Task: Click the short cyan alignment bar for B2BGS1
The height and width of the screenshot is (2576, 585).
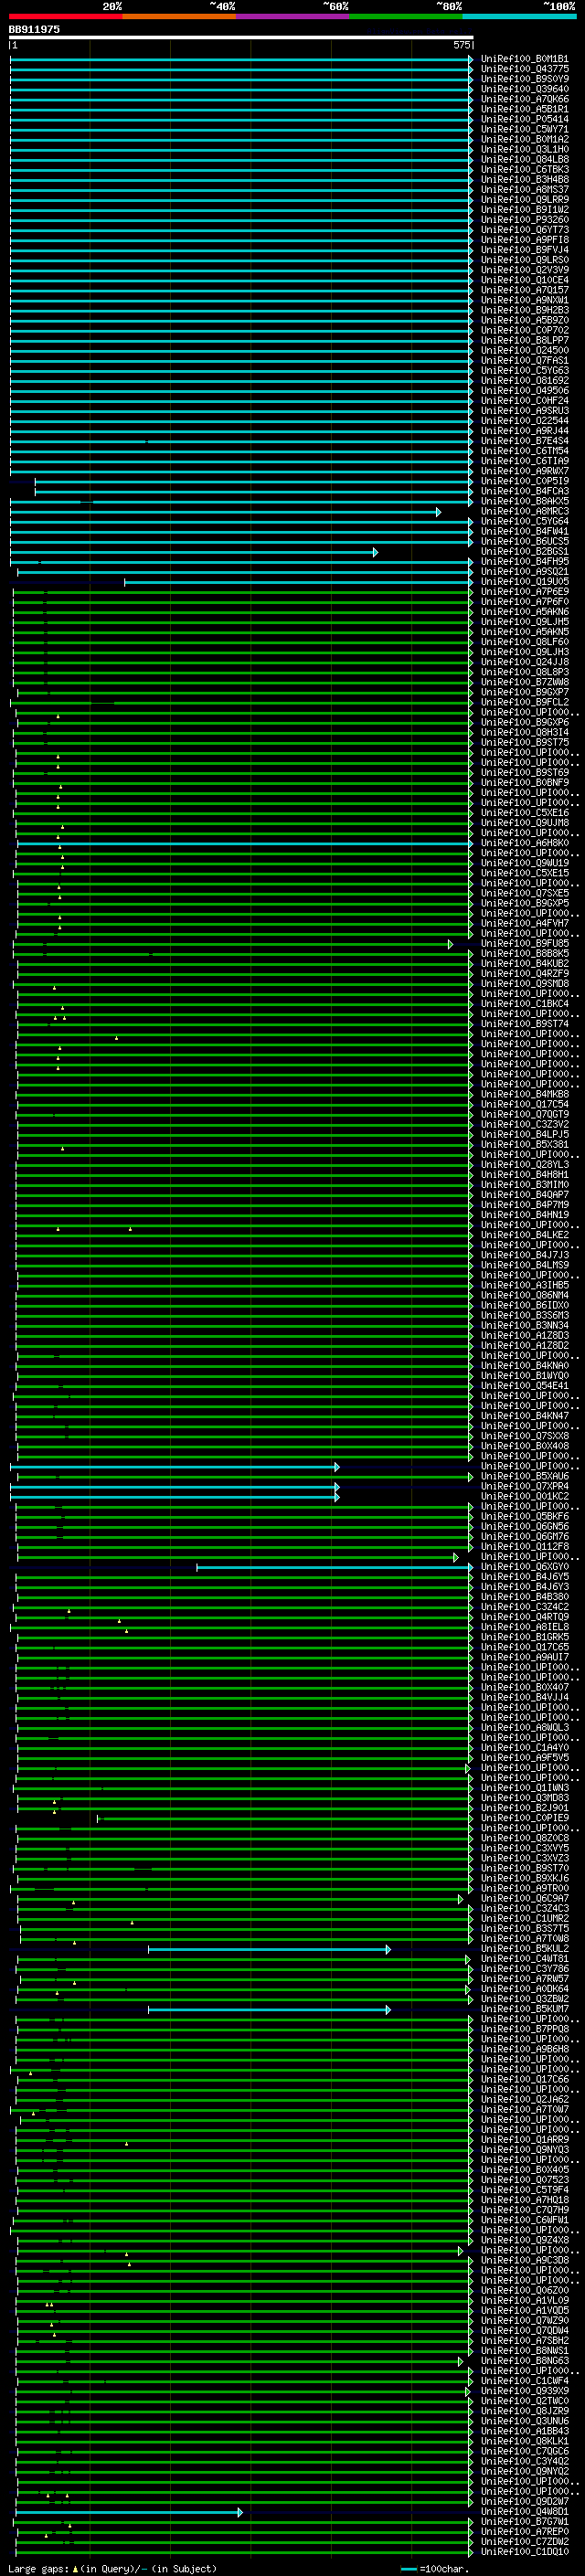Action: pyautogui.click(x=194, y=552)
